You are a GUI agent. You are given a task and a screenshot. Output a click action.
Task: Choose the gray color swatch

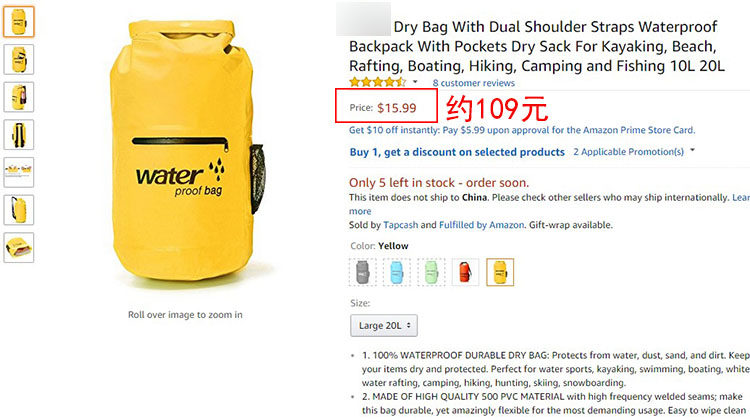[x=363, y=272]
